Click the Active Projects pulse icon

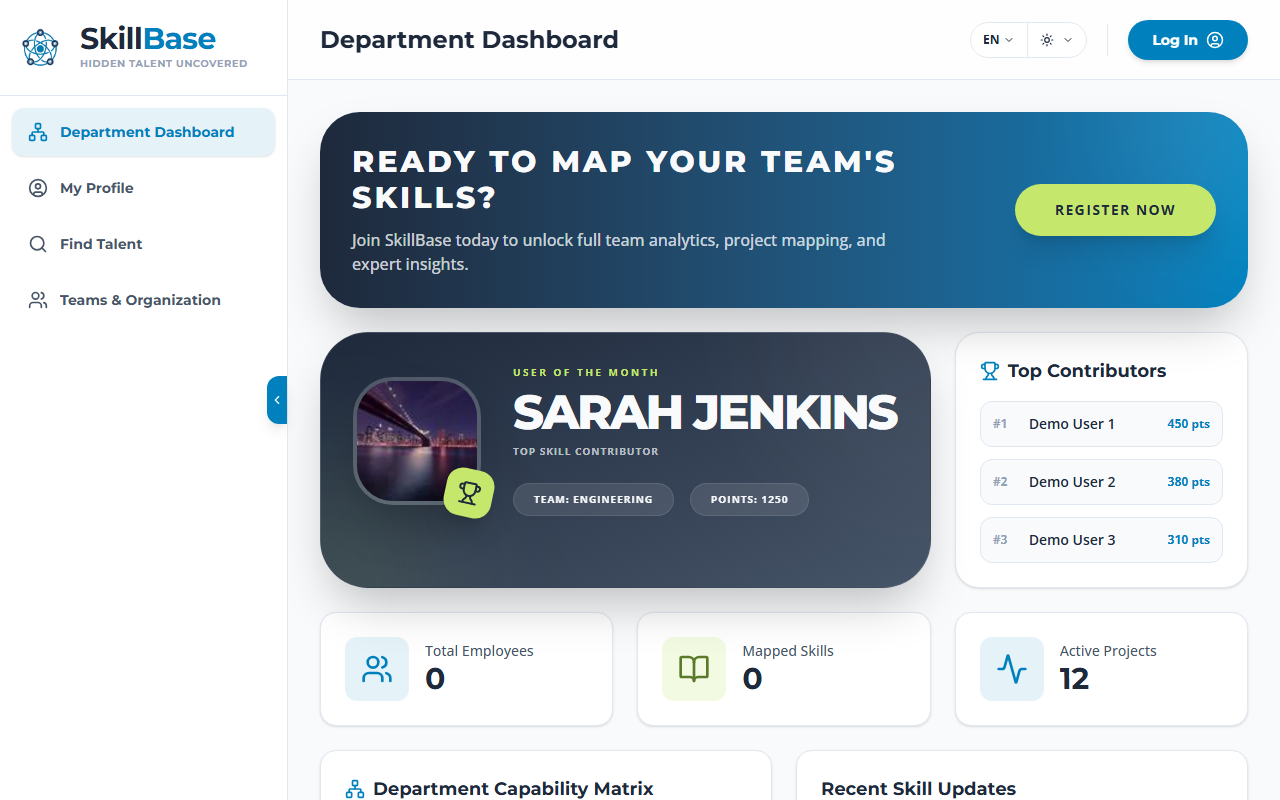1012,669
